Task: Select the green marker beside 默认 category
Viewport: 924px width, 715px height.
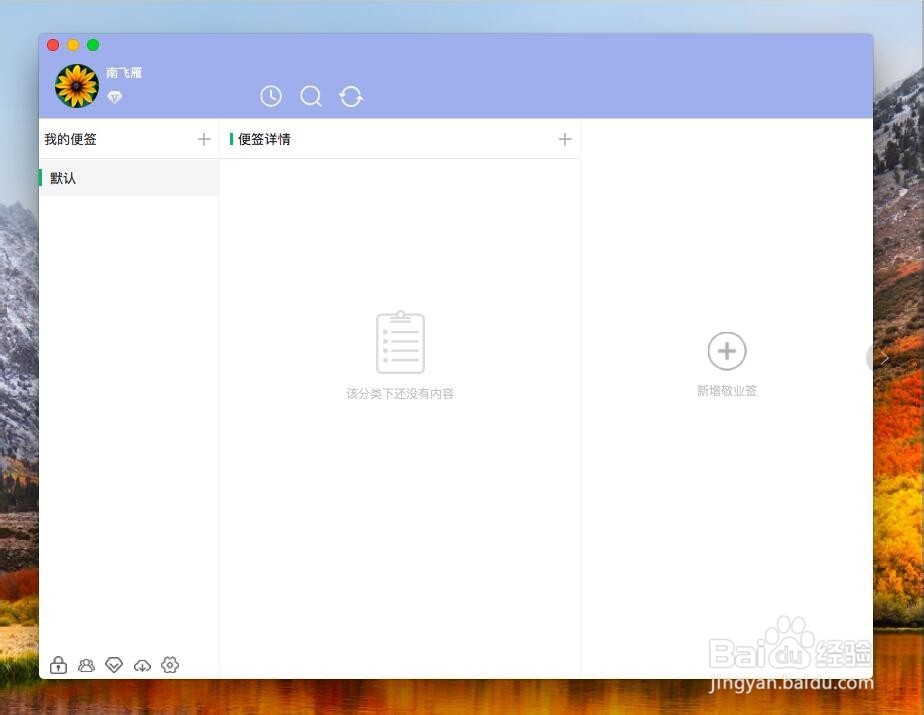Action: 41,177
